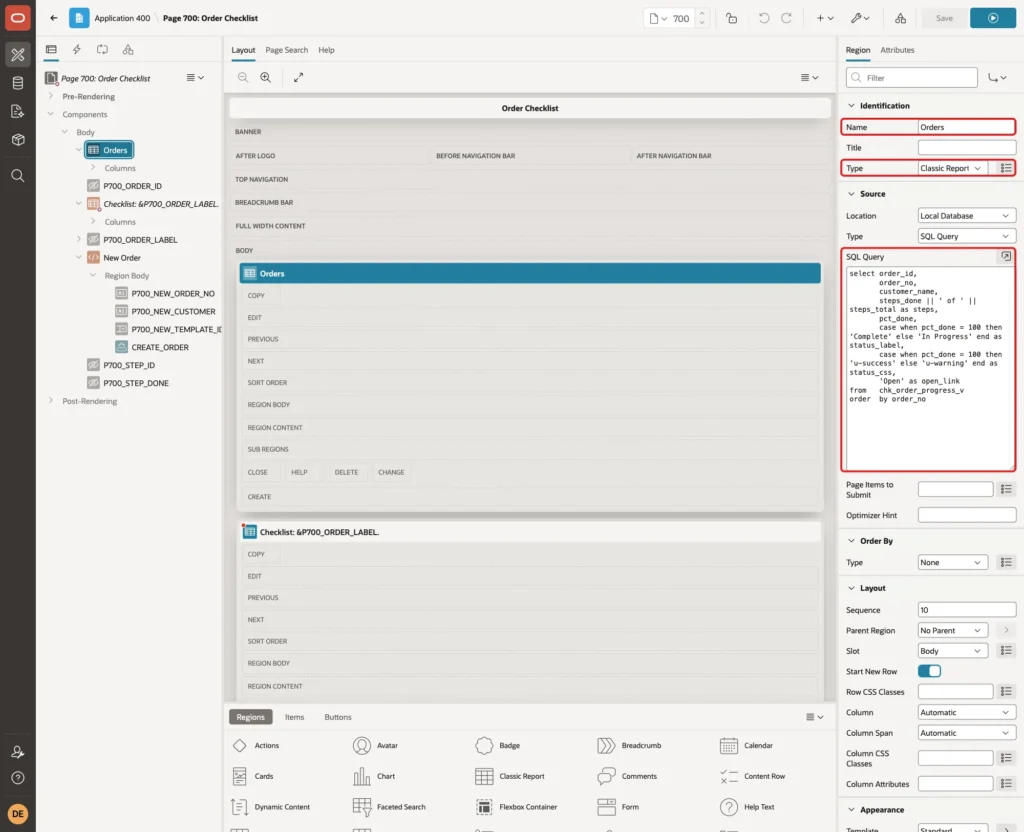Run the page with the play button
Viewport: 1024px width, 832px height.
[993, 18]
